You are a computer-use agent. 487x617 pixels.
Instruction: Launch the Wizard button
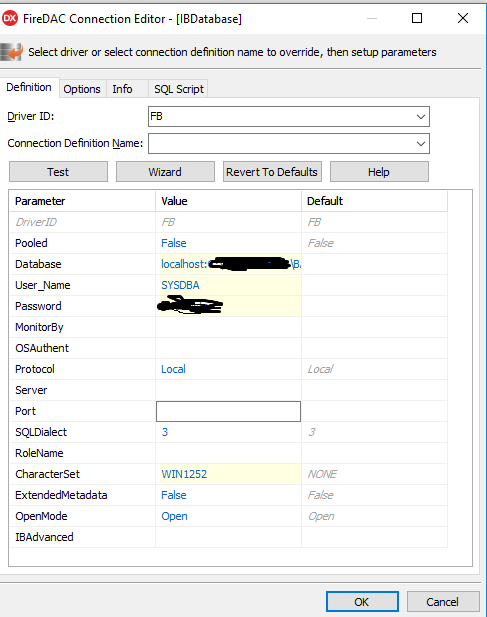point(165,172)
